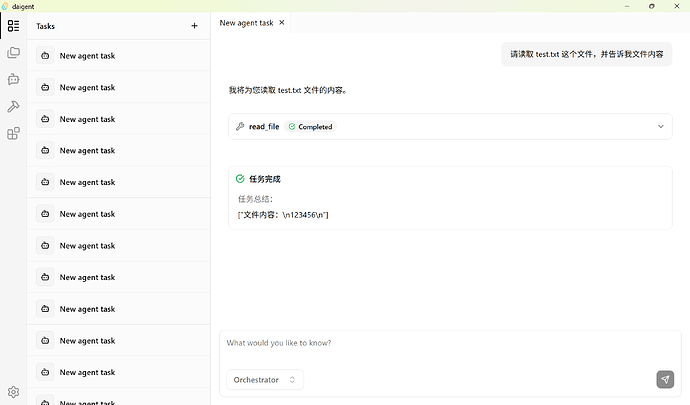
Task: Click the read_file label text
Action: [264, 127]
